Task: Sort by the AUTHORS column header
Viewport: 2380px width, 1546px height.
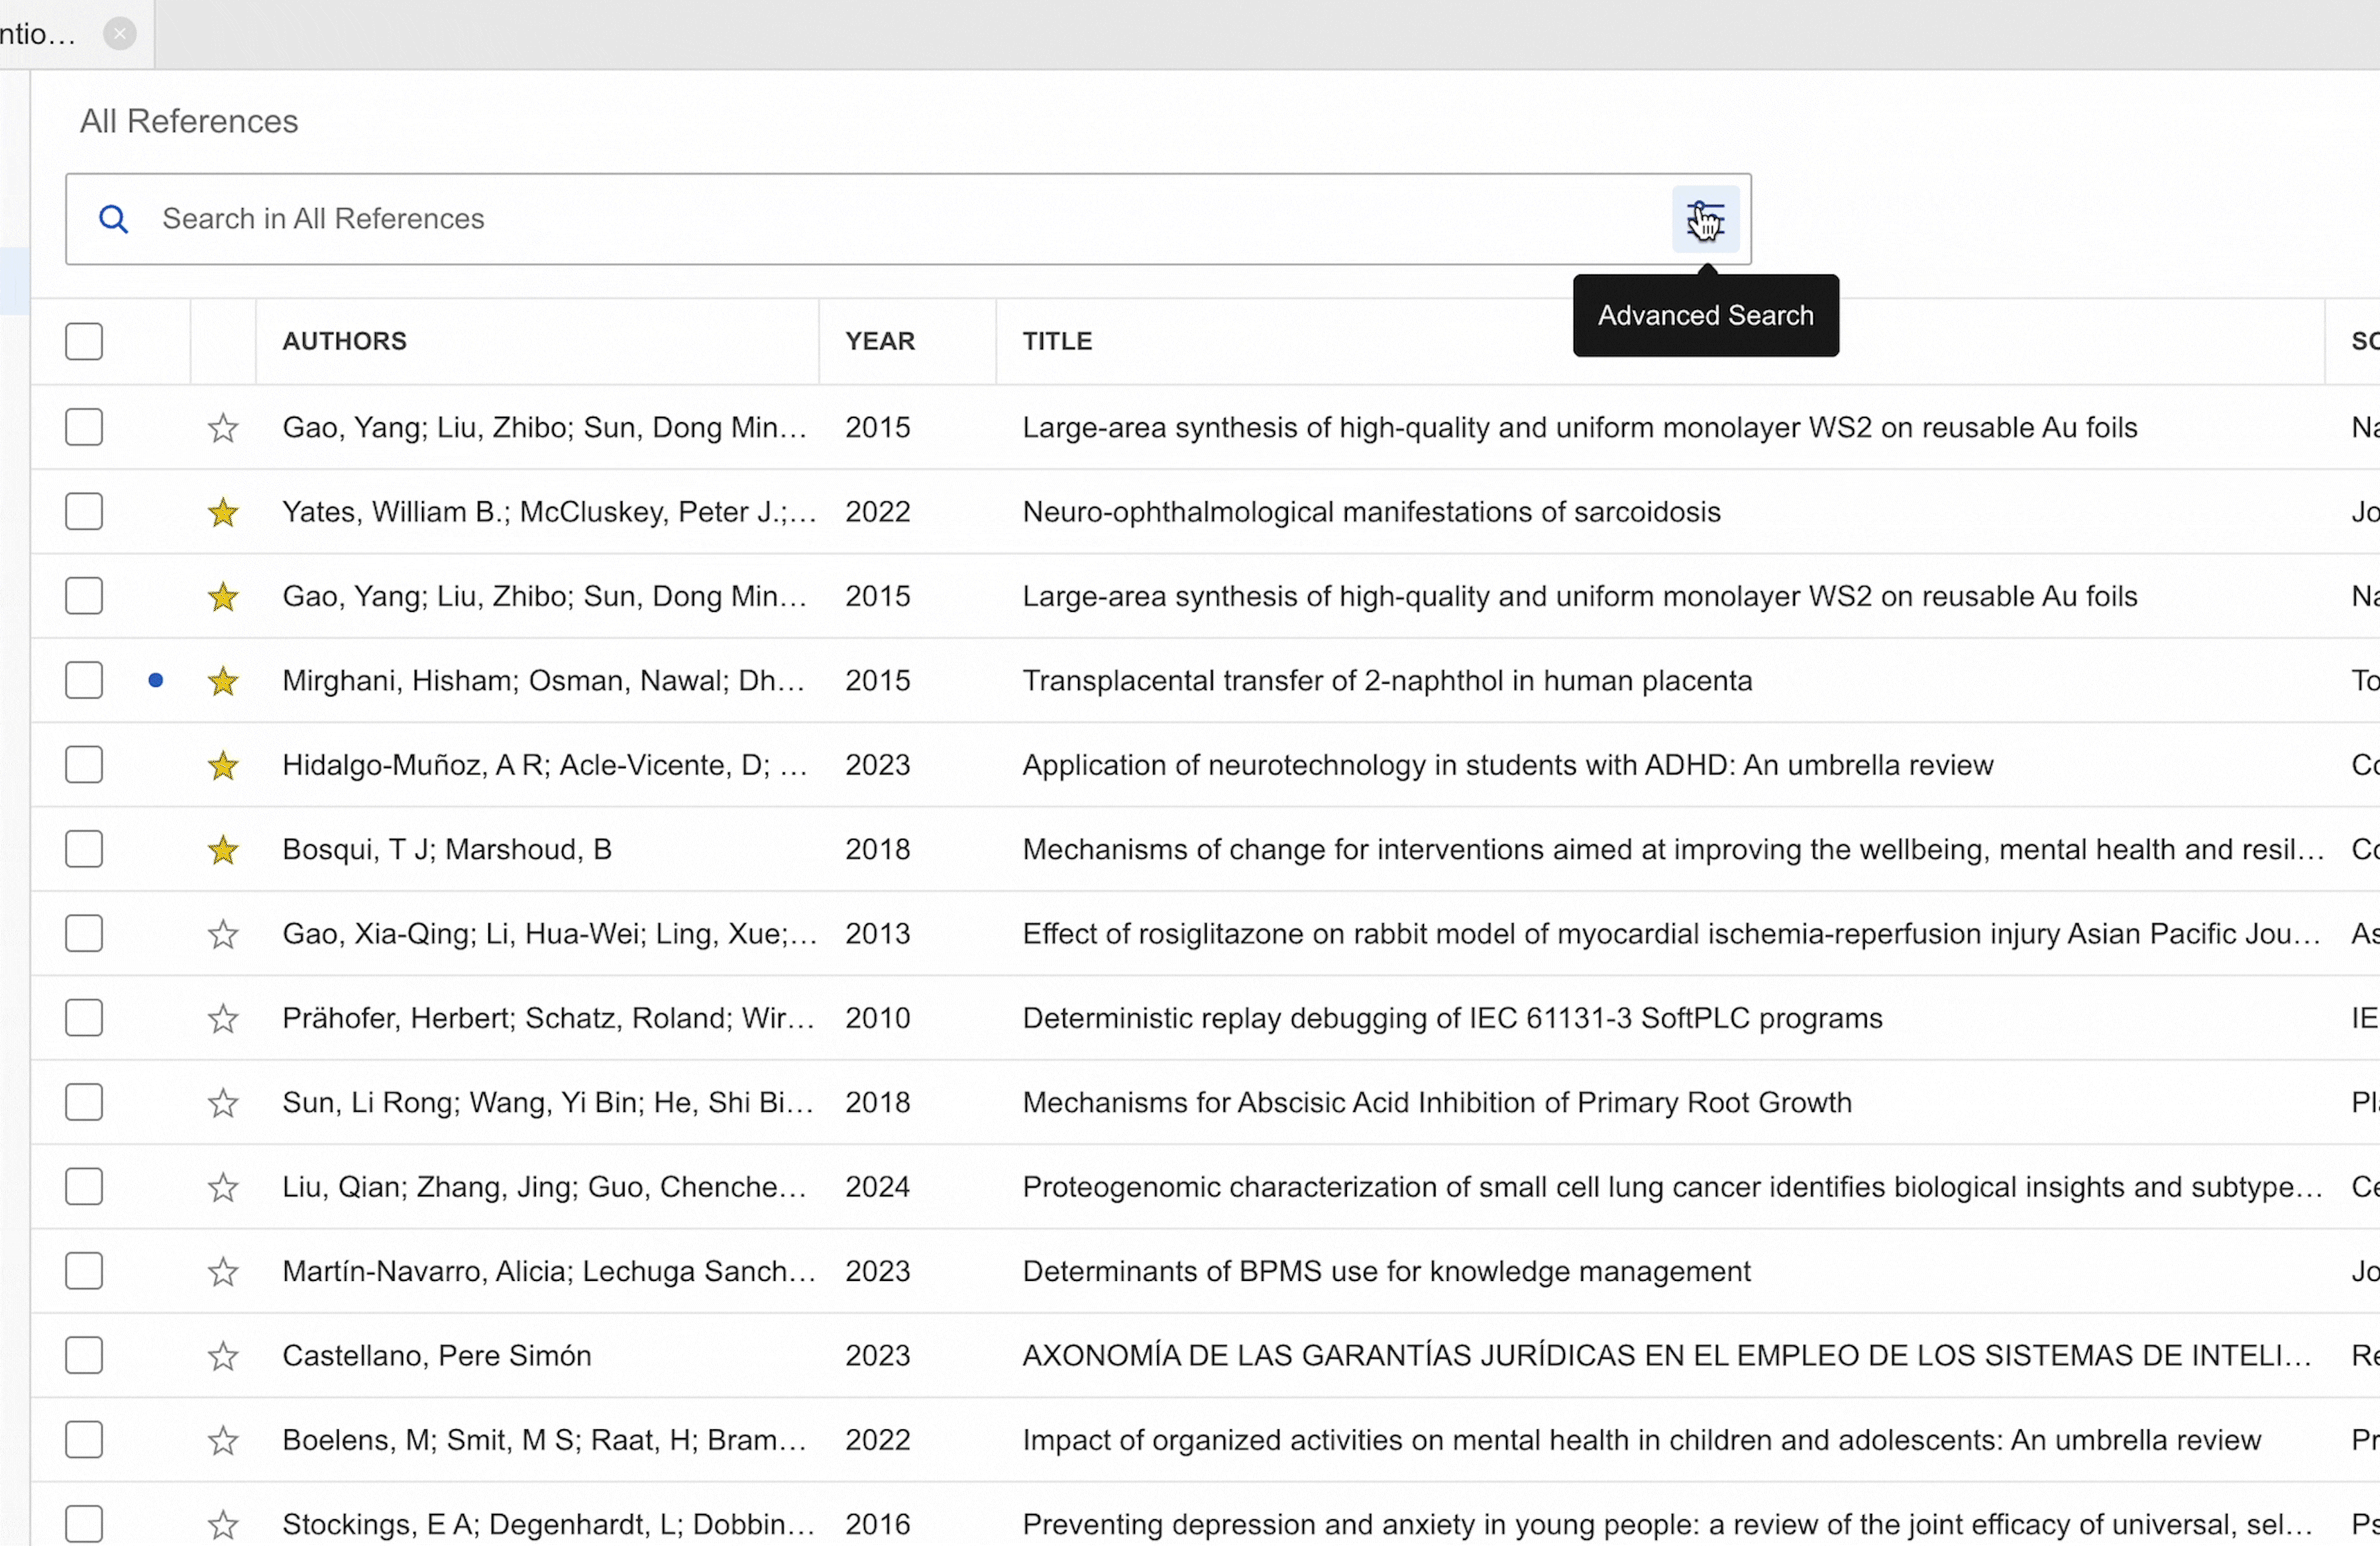Action: click(344, 341)
